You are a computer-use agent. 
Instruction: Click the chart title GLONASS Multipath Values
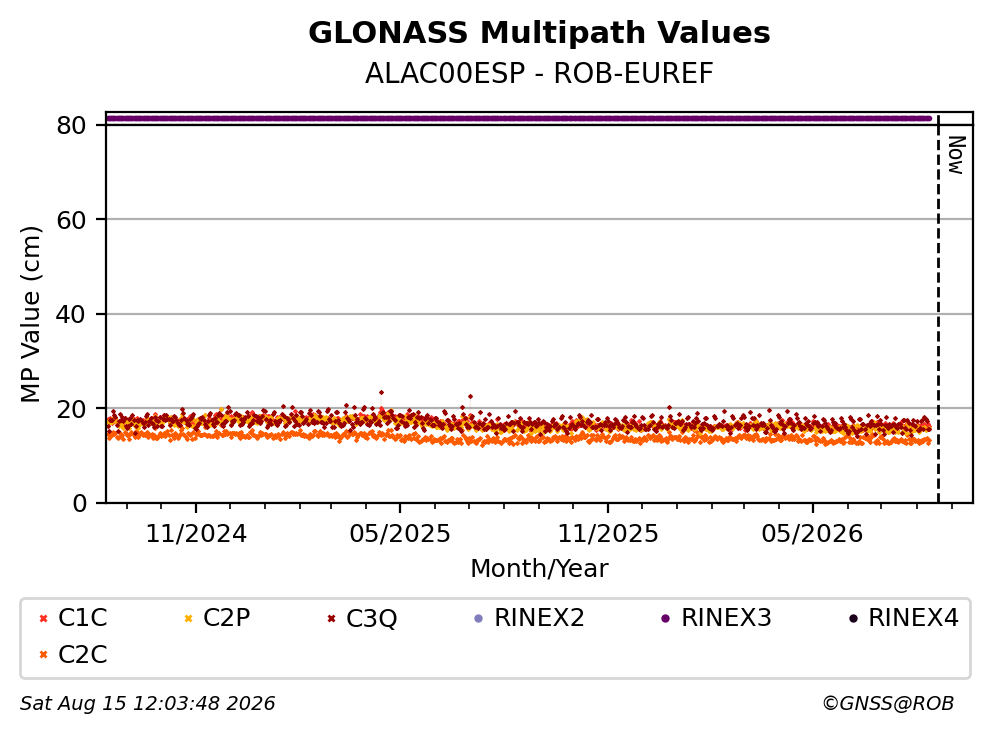[539, 33]
